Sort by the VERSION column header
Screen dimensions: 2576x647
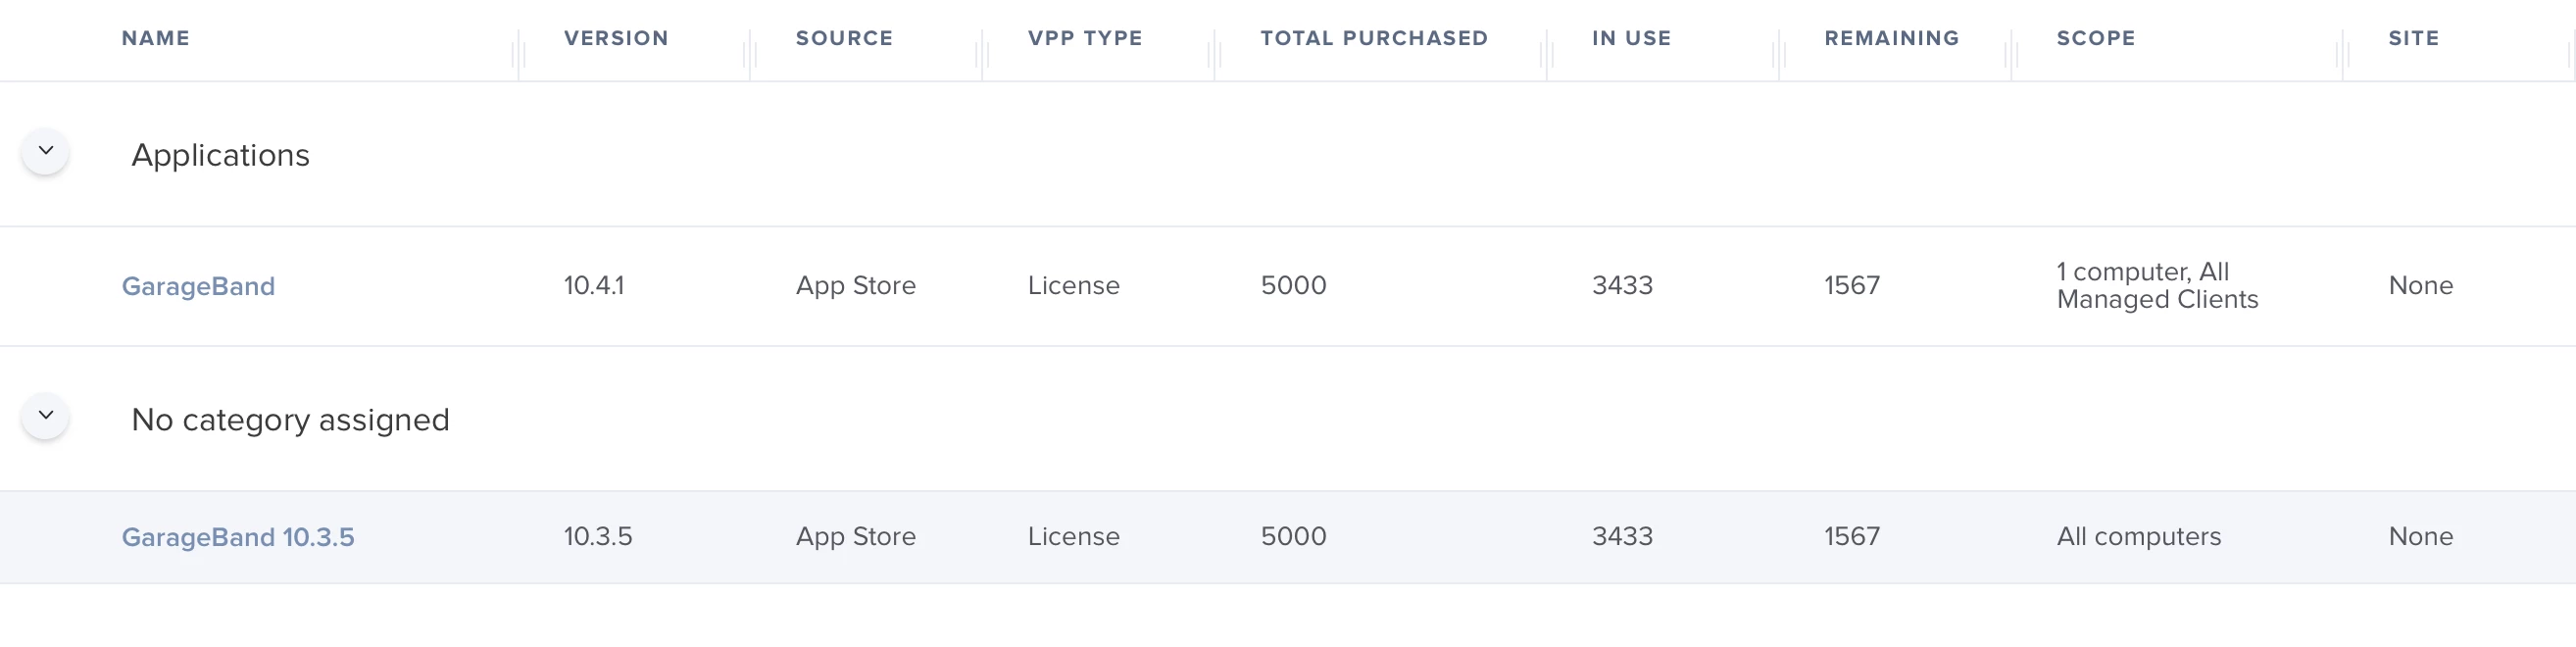[x=616, y=38]
